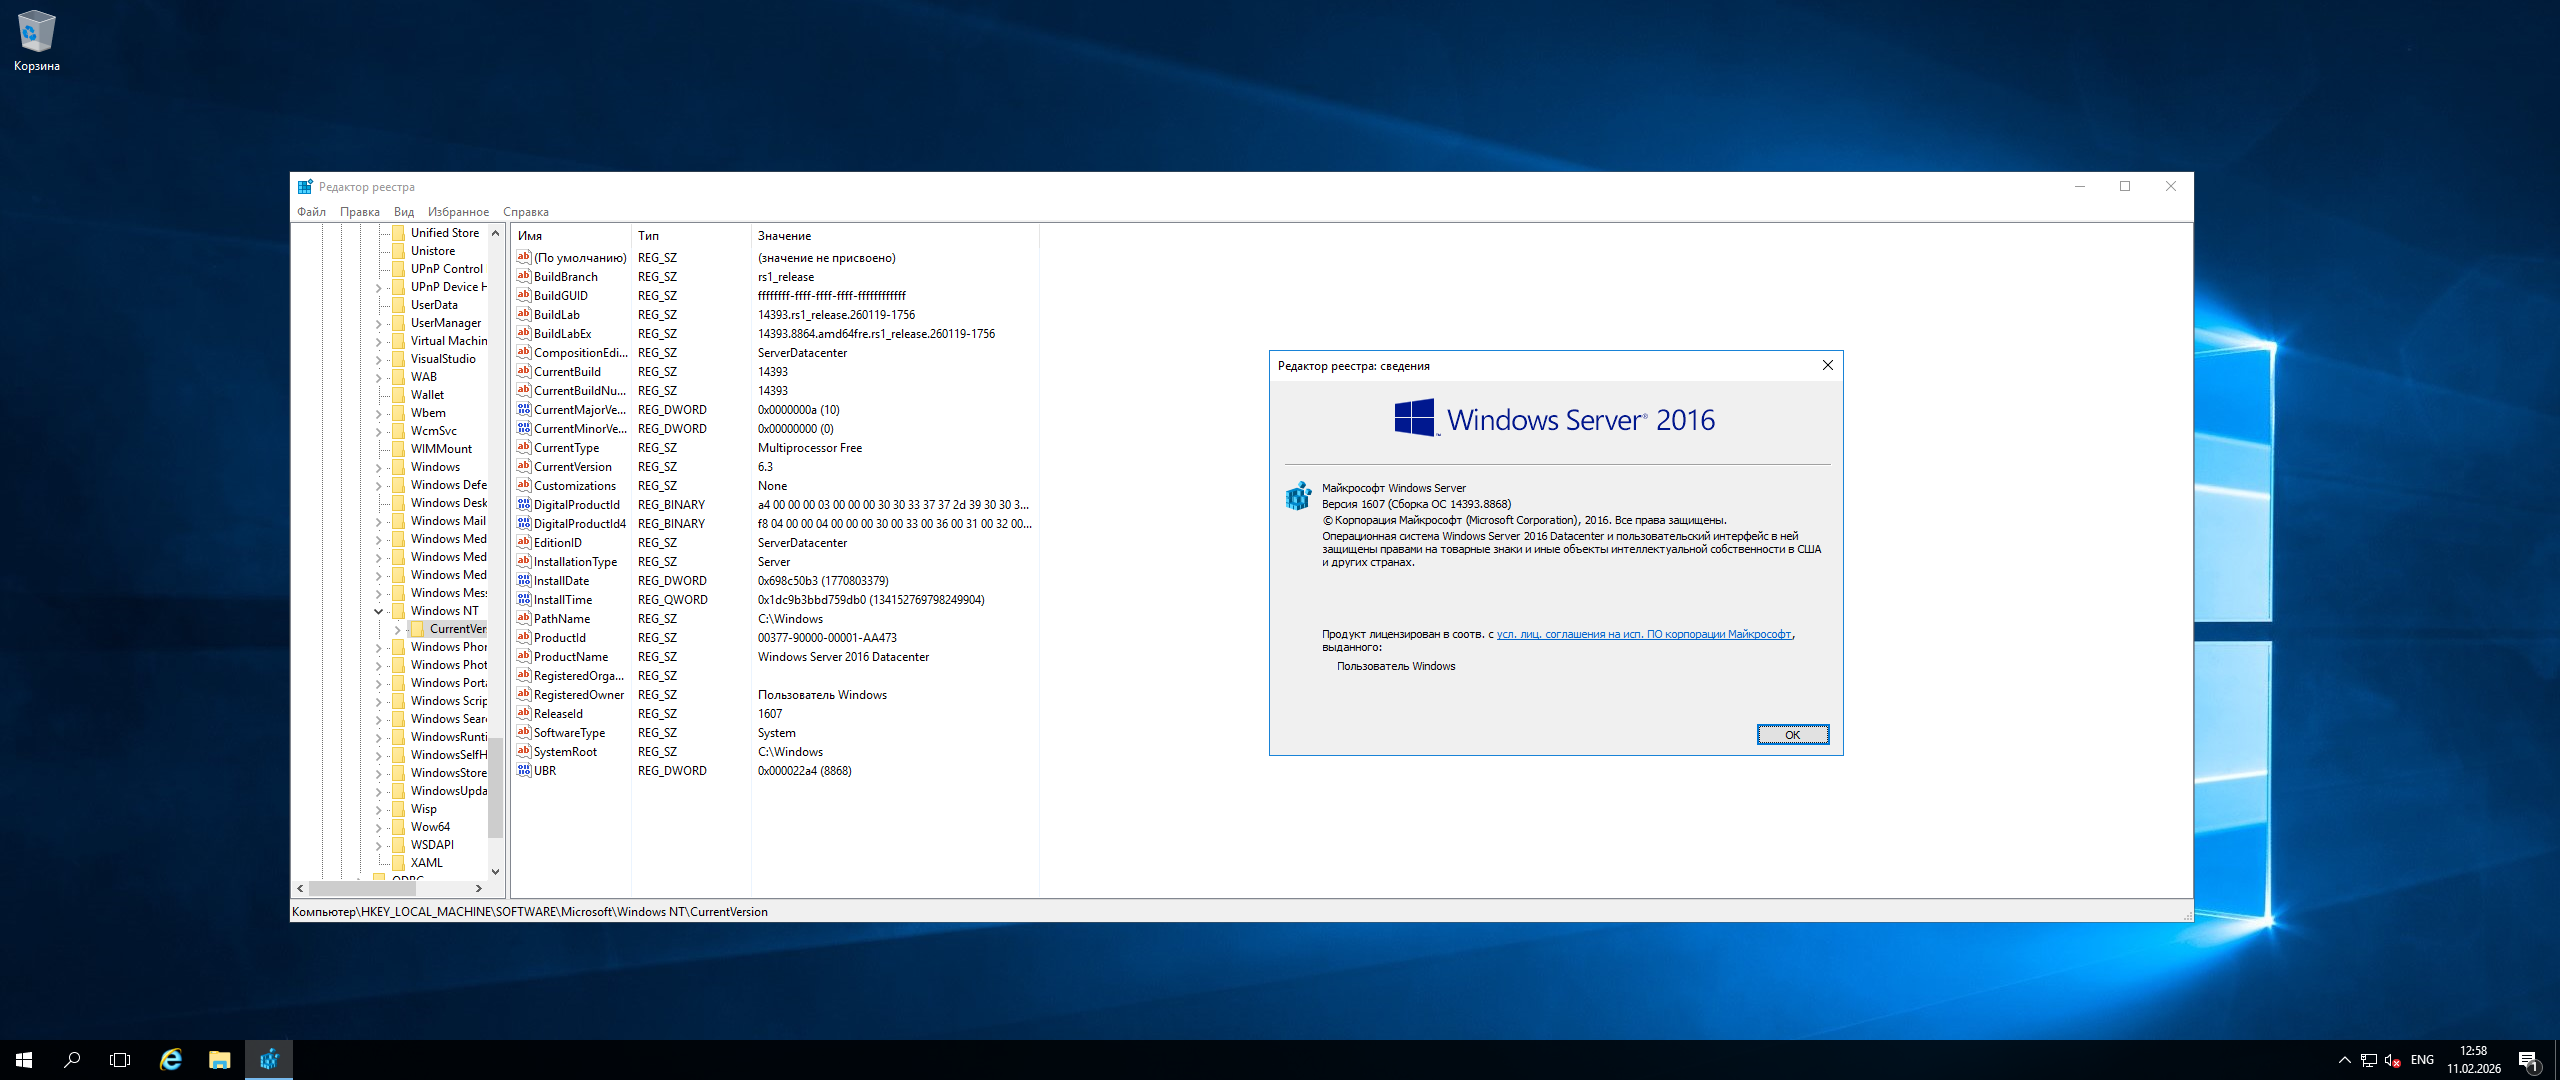The image size is (2560, 1080).
Task: Open File Explorer from the taskbar
Action: click(x=220, y=1060)
